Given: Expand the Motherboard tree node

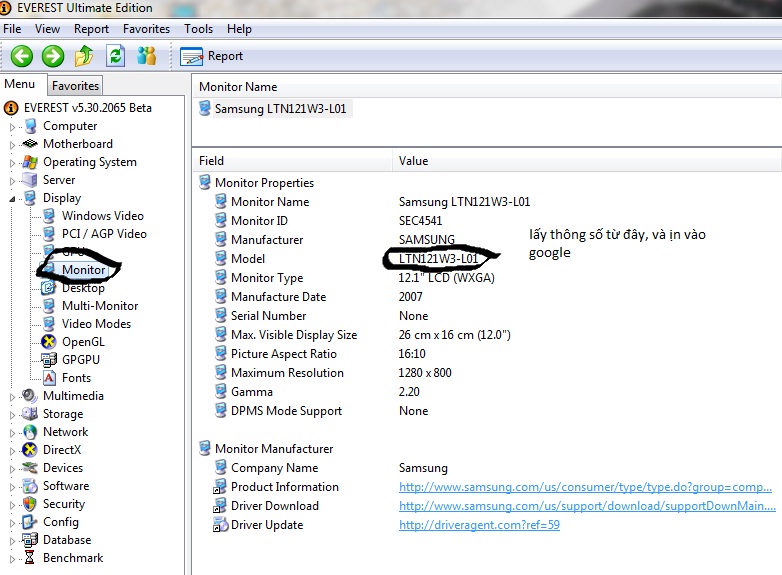Looking at the screenshot, I should pyautogui.click(x=13, y=145).
